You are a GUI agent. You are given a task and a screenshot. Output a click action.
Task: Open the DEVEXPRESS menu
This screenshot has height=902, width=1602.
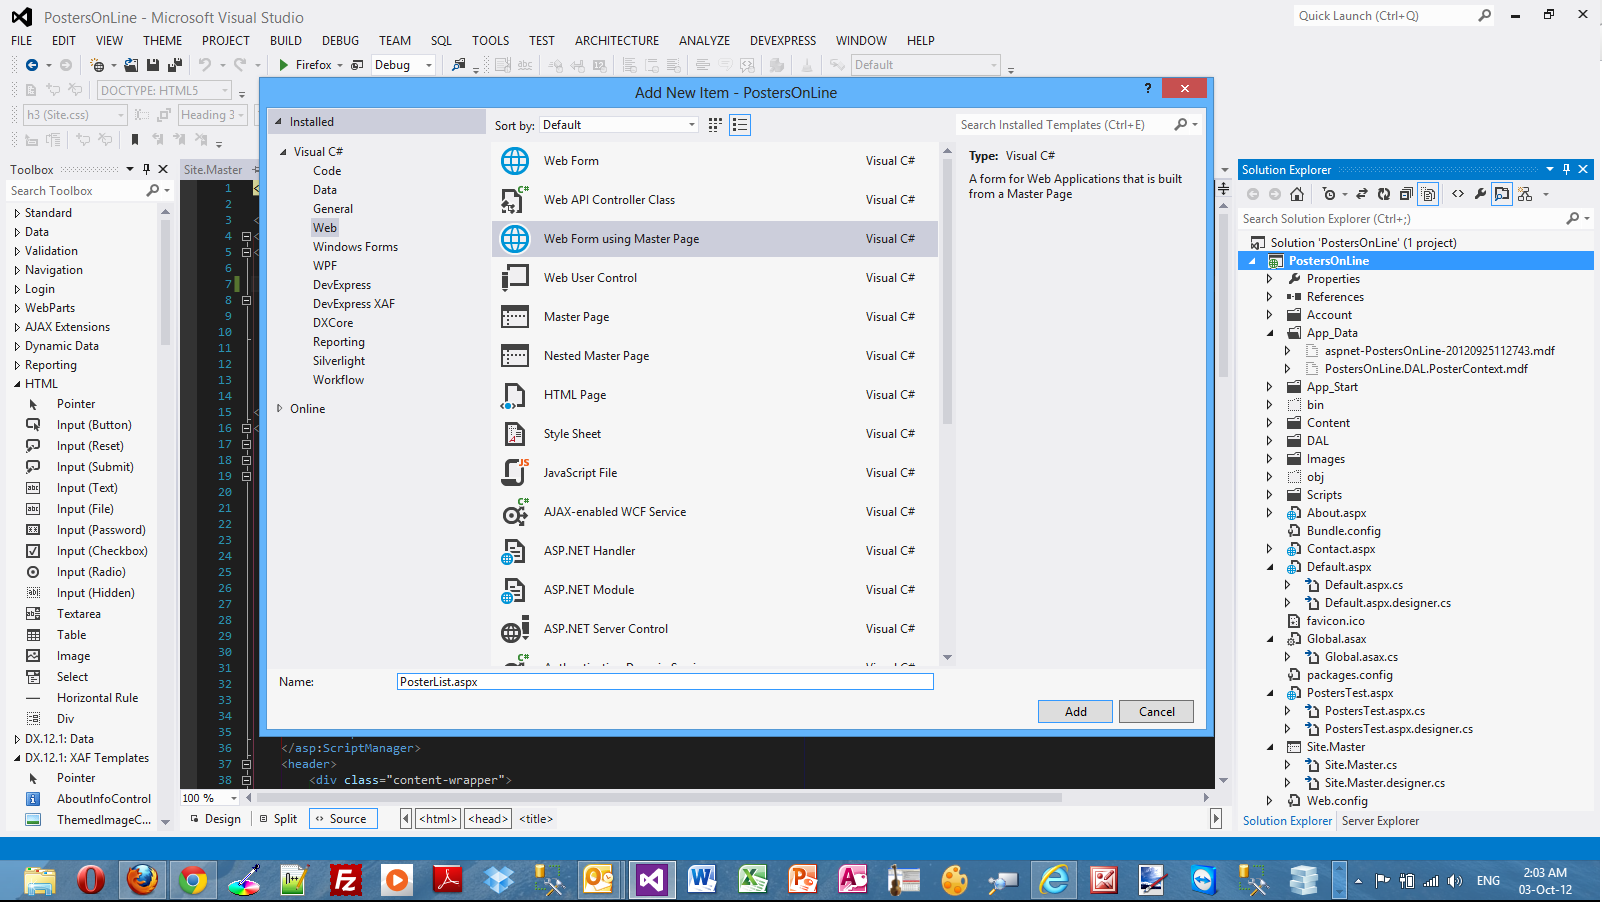783,41
